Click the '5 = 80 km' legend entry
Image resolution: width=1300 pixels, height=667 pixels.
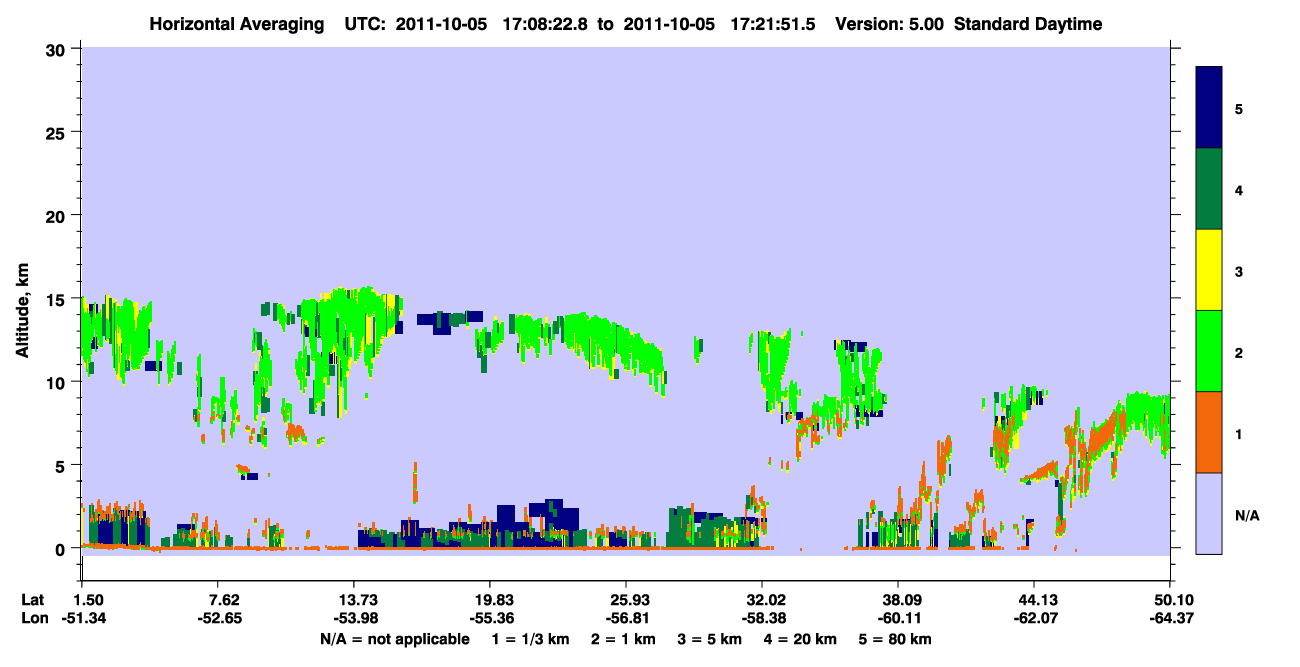[x=896, y=639]
